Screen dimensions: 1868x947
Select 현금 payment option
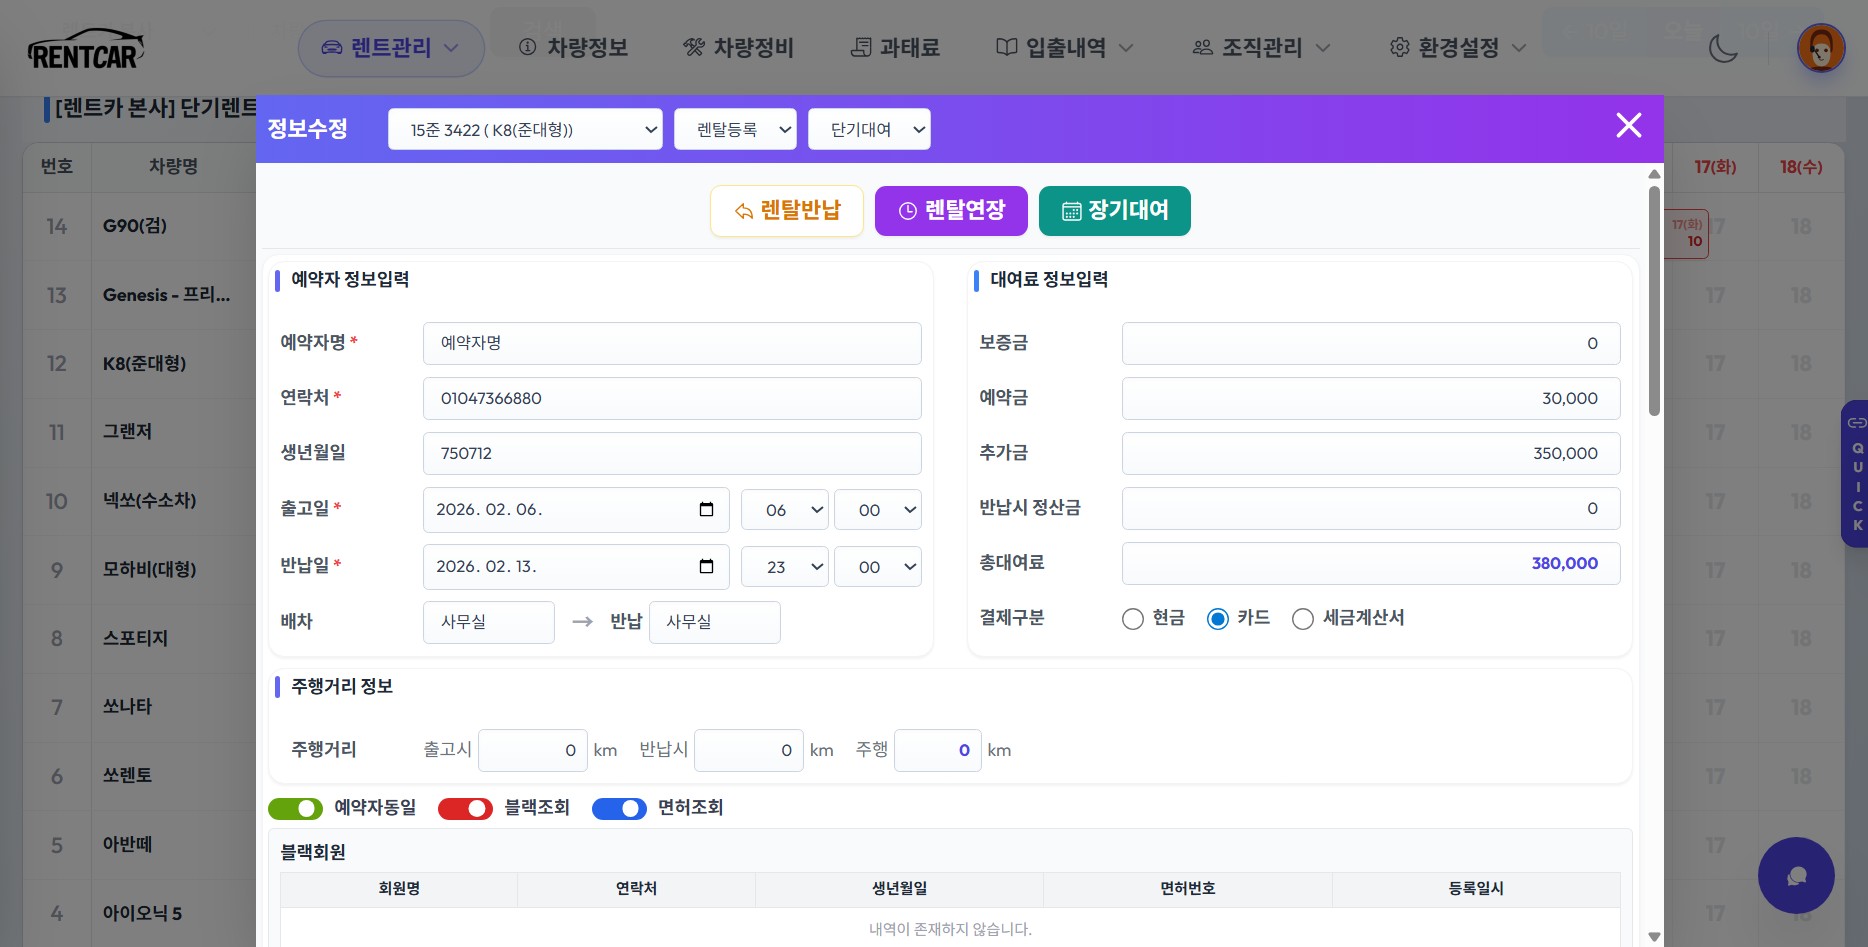(1133, 619)
